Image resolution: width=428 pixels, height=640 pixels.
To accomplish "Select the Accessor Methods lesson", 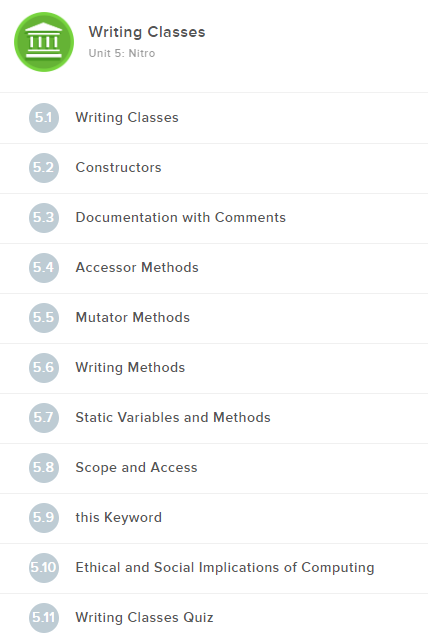I will coord(214,268).
